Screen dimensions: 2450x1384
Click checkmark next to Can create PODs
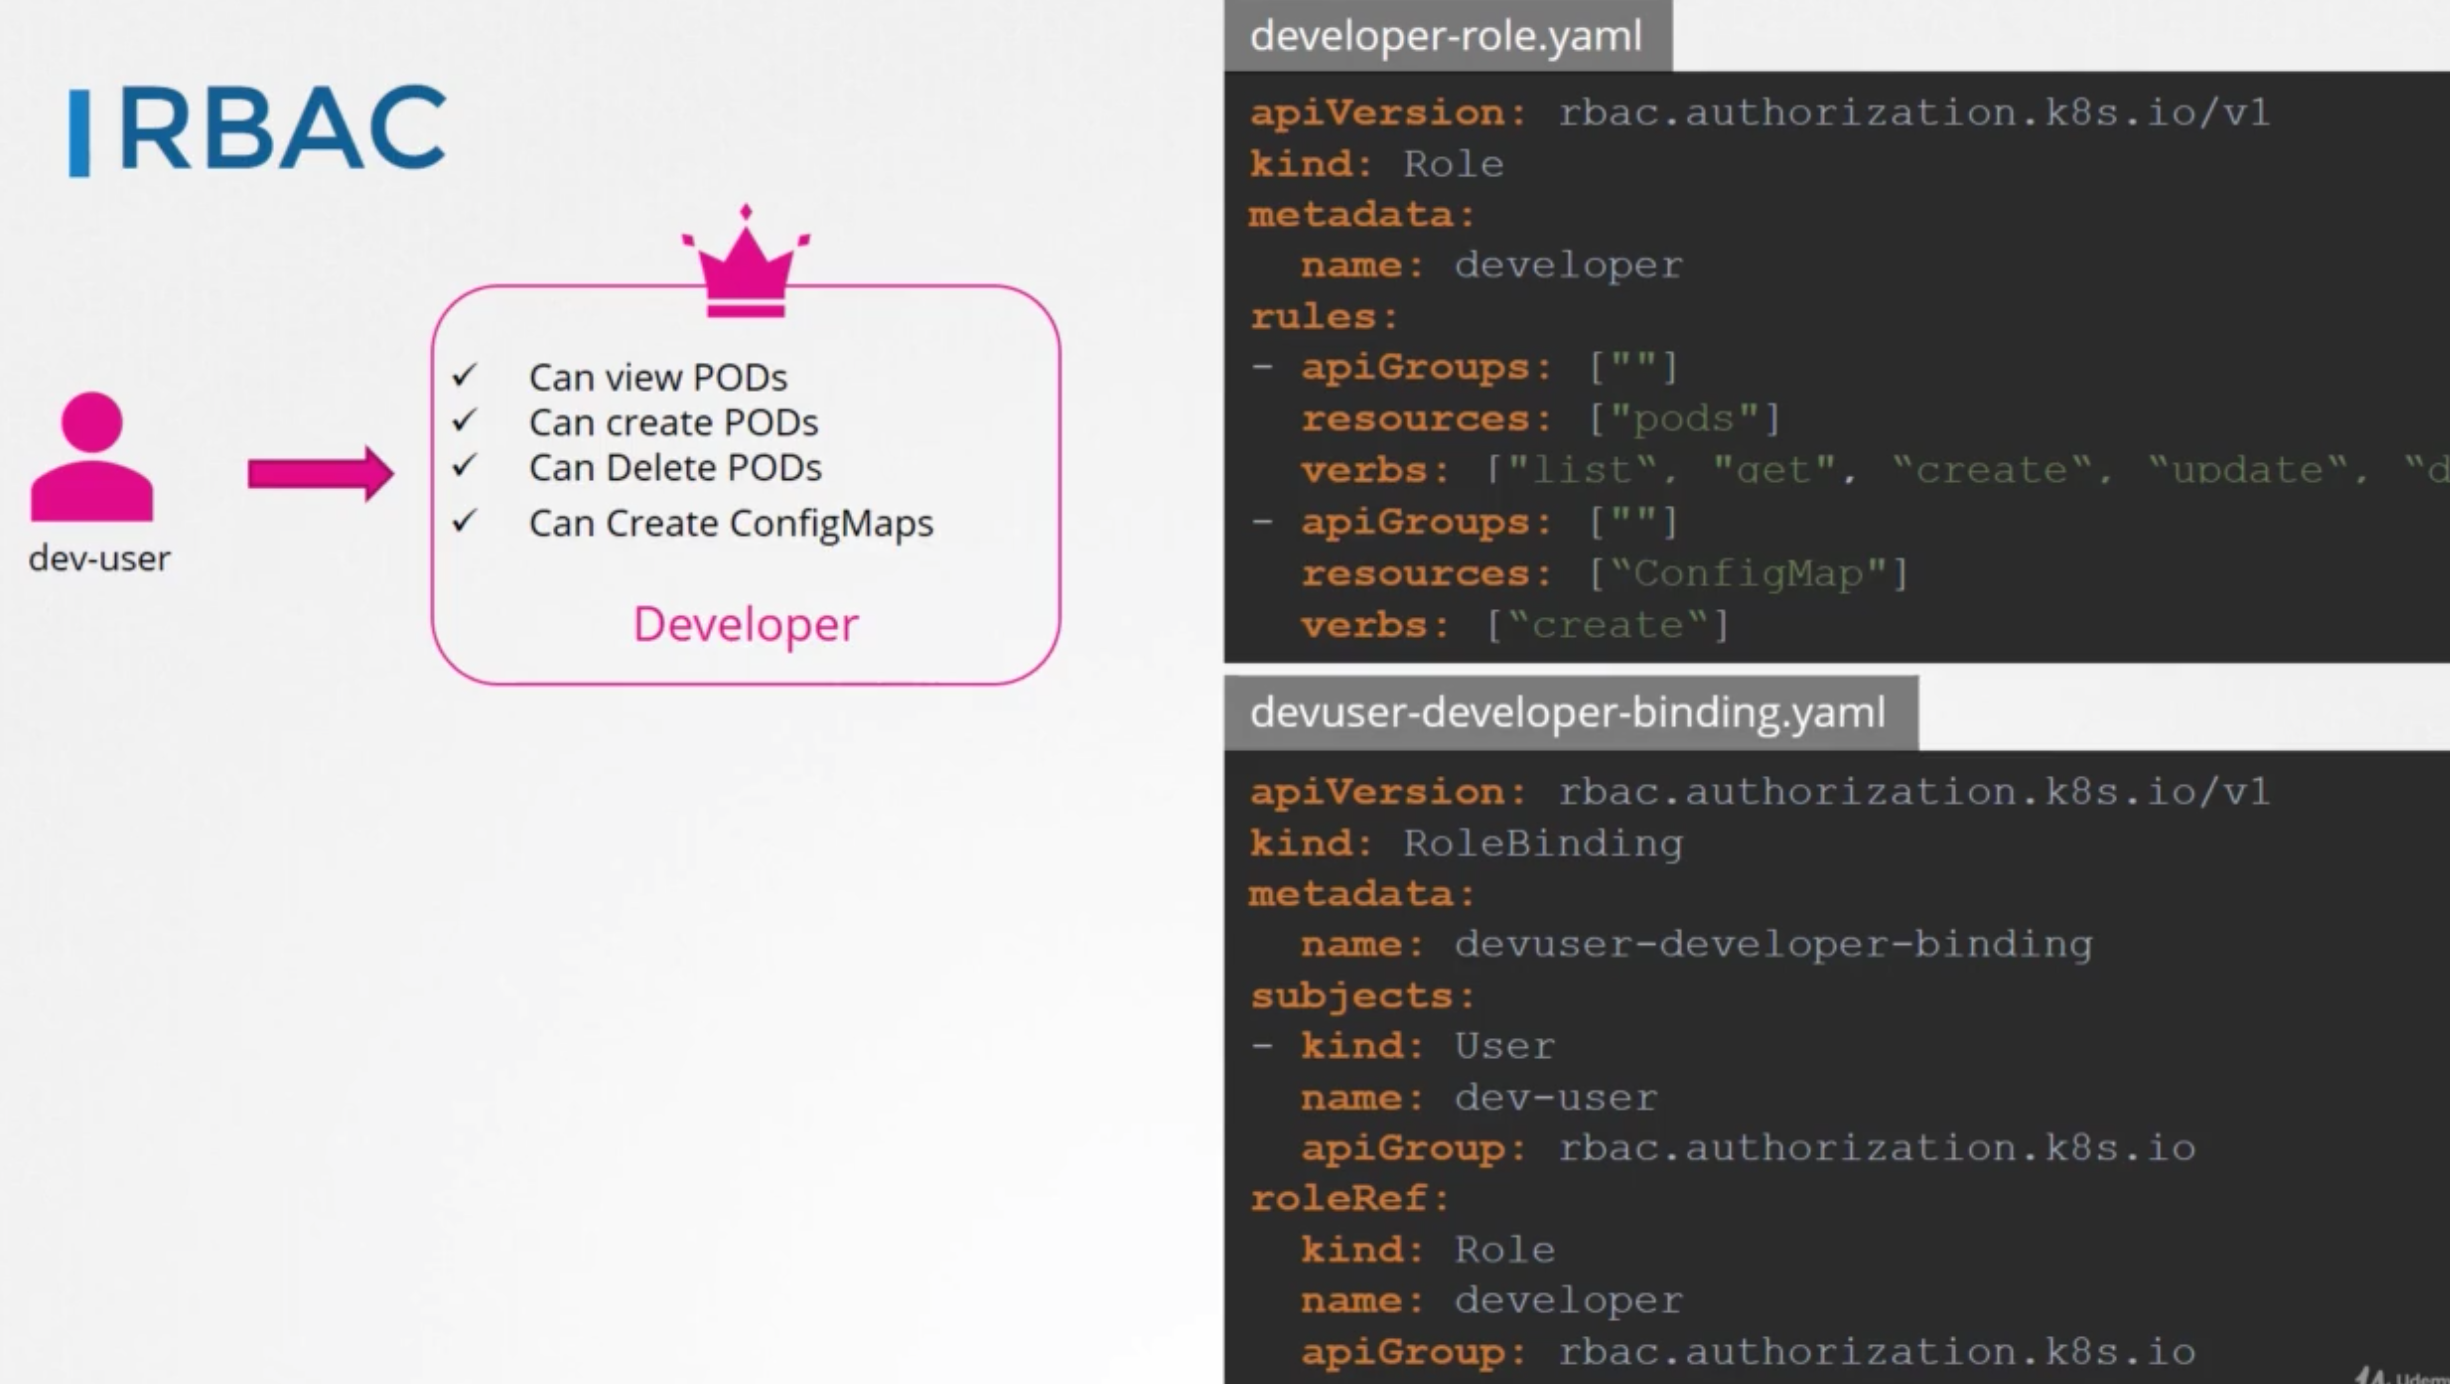(464, 421)
